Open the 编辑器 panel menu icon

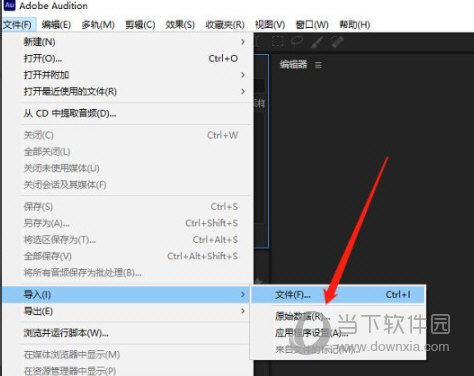coord(318,65)
